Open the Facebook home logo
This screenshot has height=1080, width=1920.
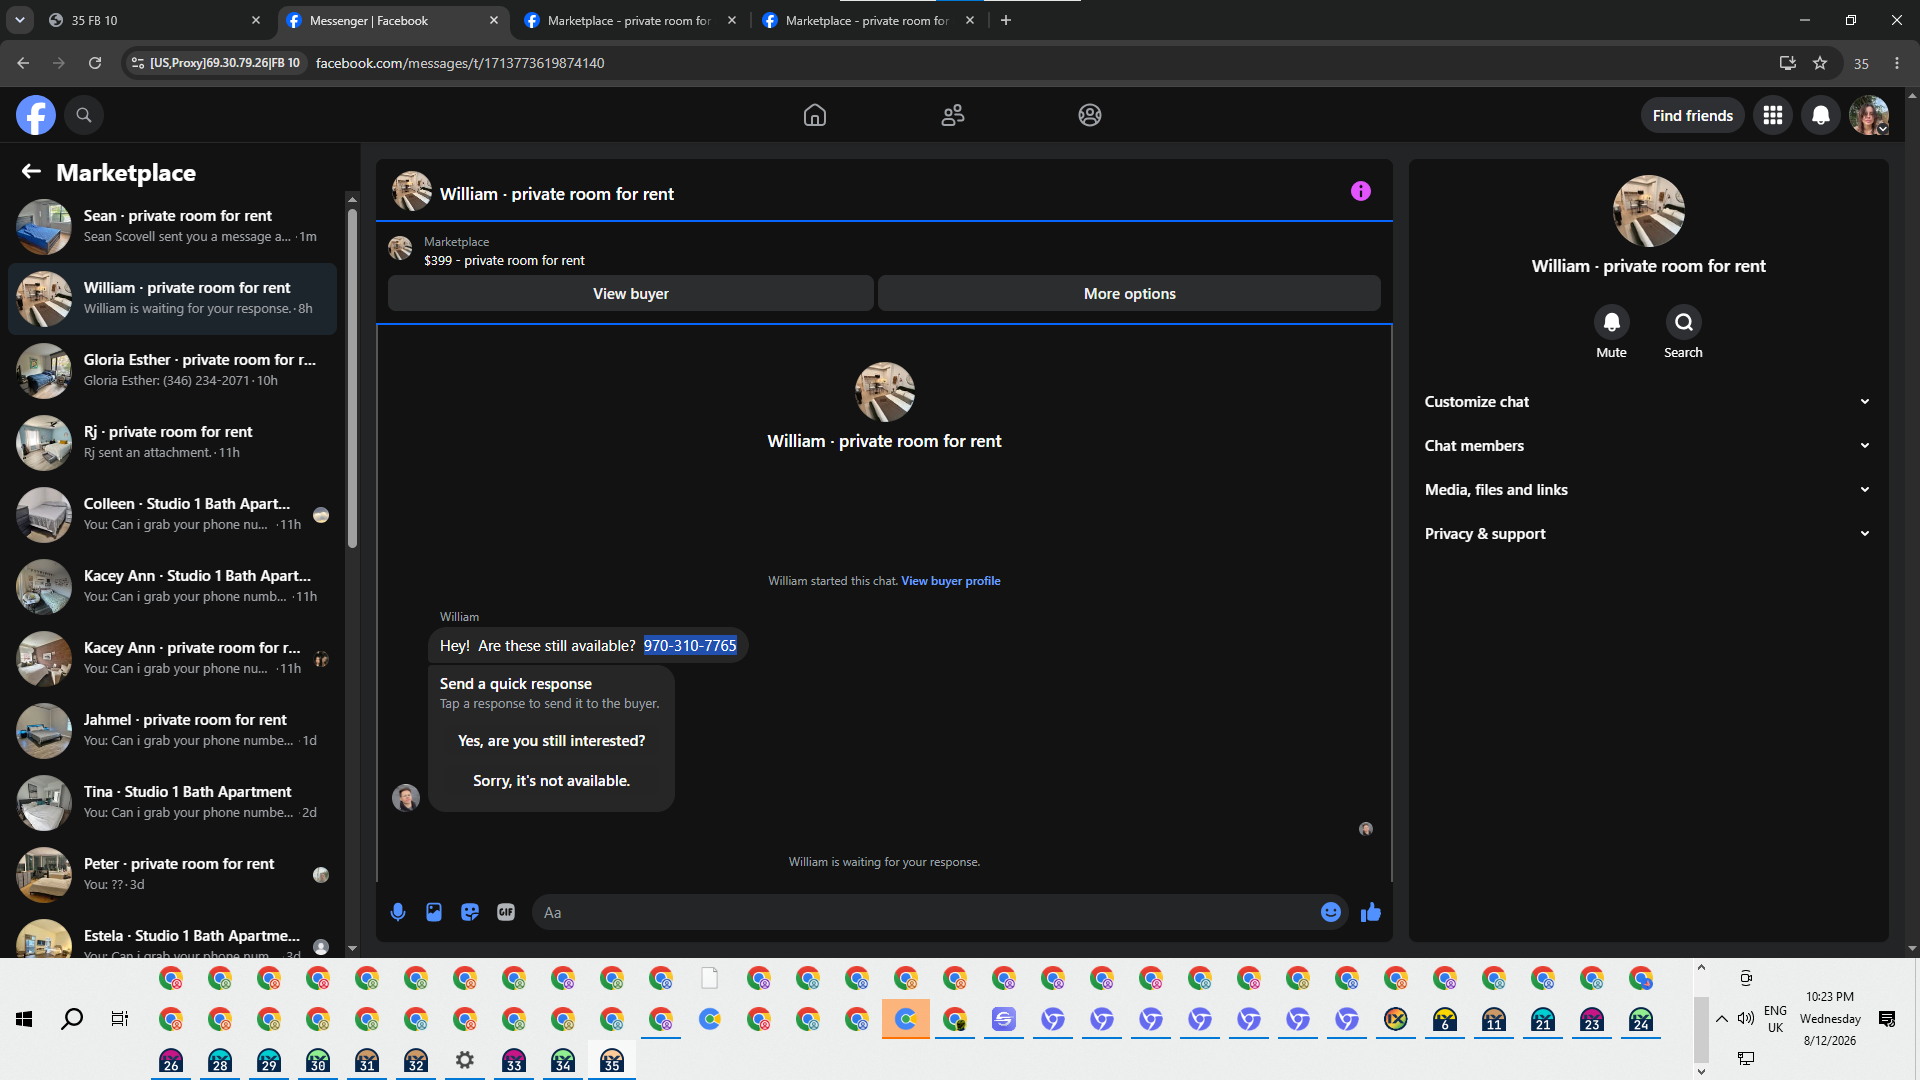[x=35, y=115]
